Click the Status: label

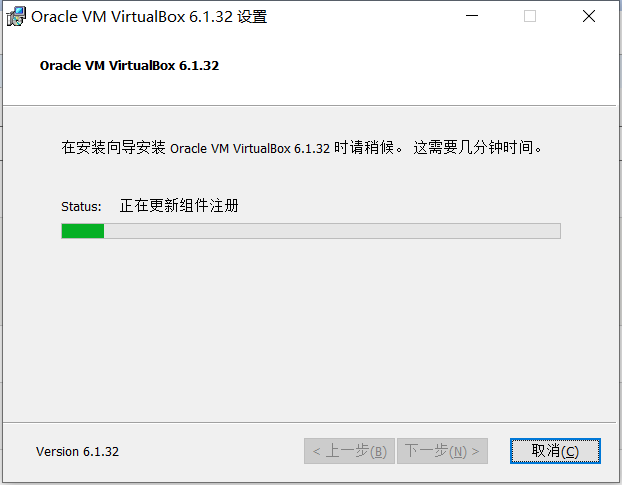81,207
